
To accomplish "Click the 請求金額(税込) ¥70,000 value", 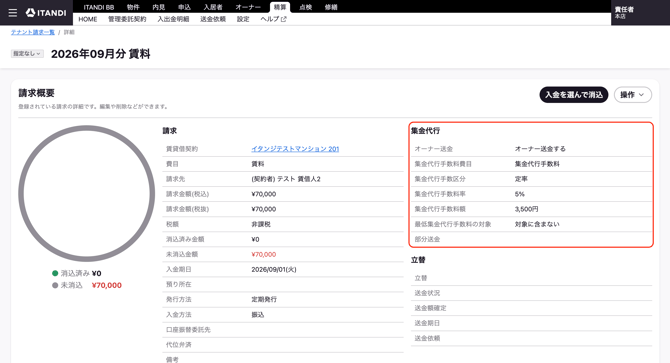I will pos(264,194).
